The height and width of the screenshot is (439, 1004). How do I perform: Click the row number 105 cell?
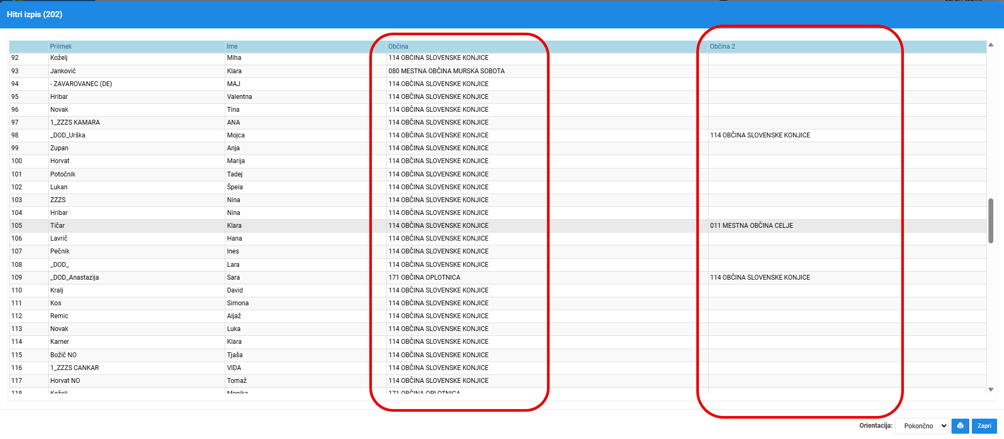pos(17,225)
